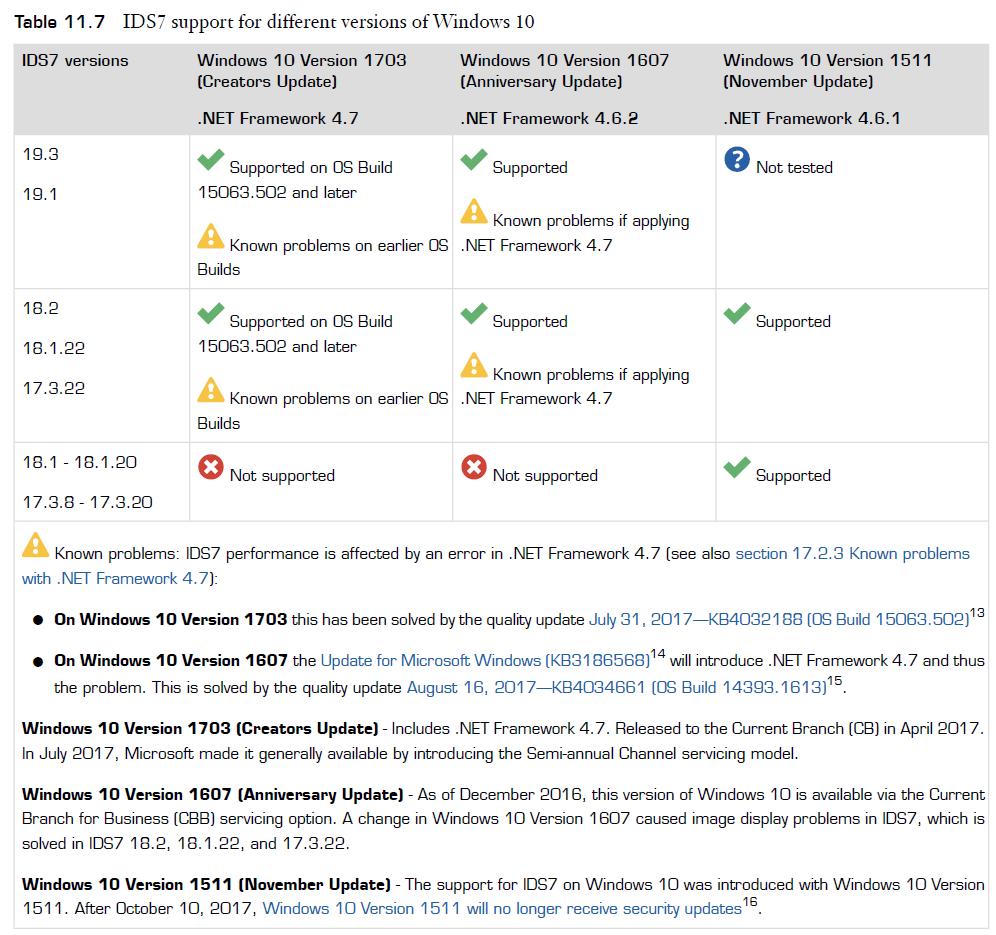
Task: Click bold 'Windows 10 Version 1511 (November Update)' paragraph heading
Action: click(206, 885)
